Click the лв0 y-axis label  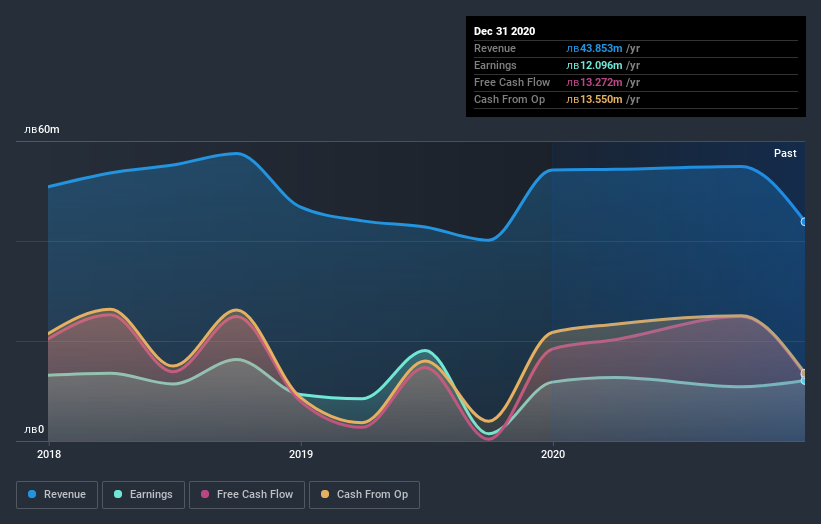click(34, 429)
